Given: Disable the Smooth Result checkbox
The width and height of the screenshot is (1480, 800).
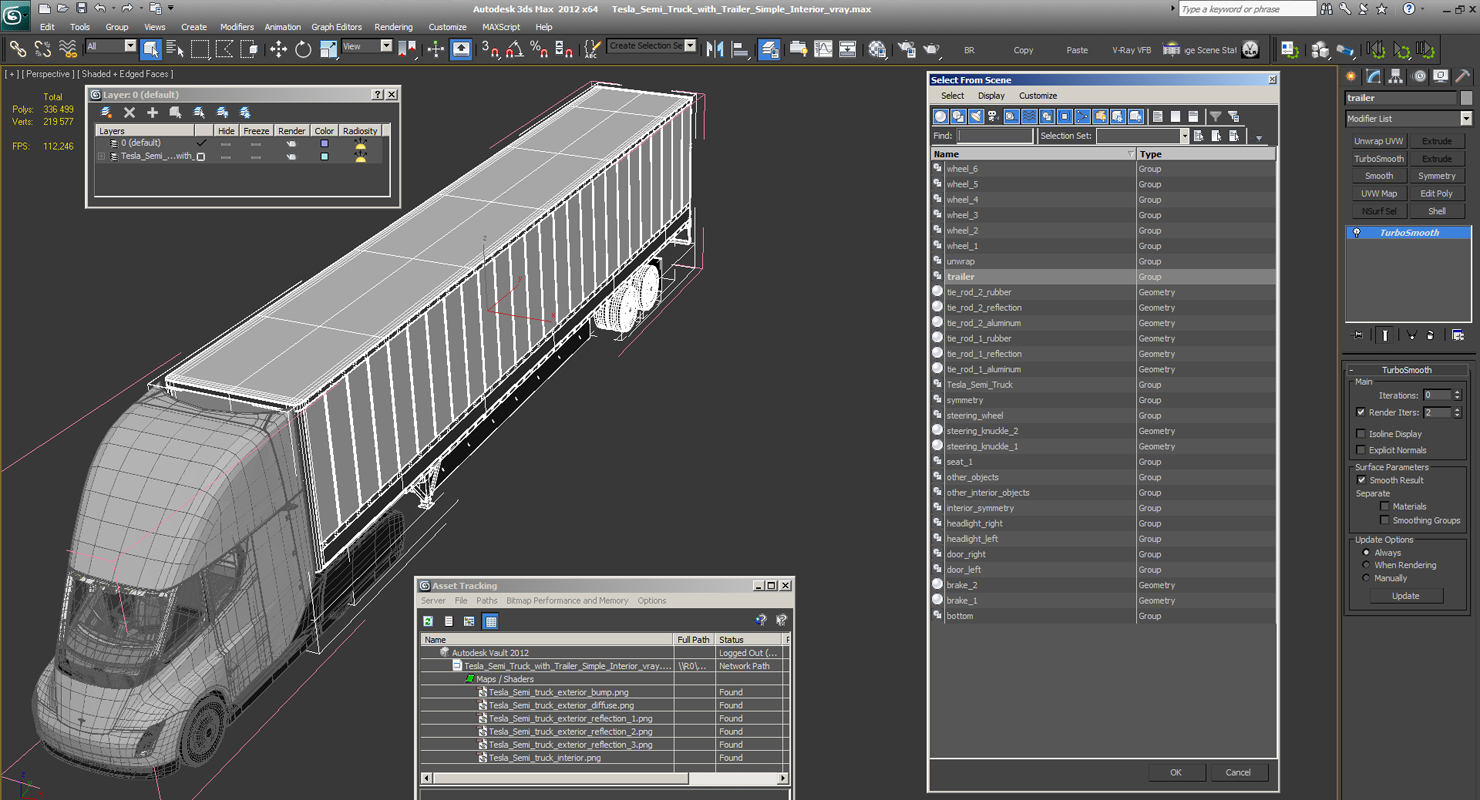Looking at the screenshot, I should [x=1360, y=480].
